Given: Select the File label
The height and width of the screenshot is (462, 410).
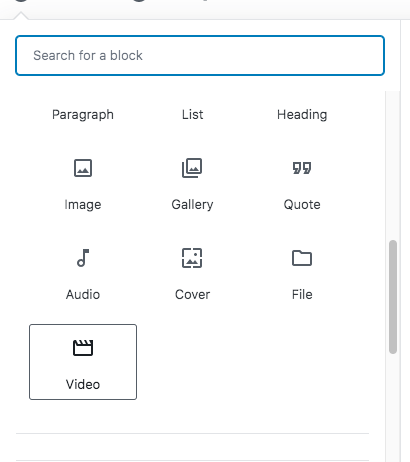Looking at the screenshot, I should pyautogui.click(x=302, y=295).
